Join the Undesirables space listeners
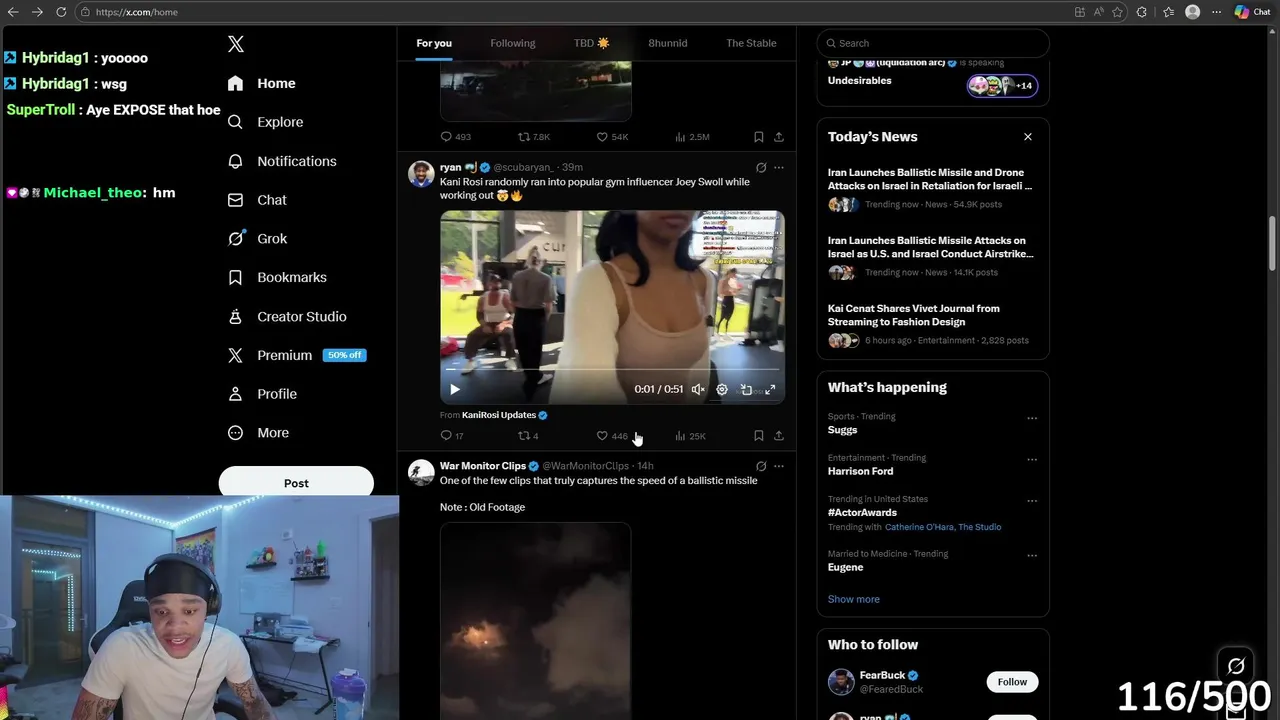 tap(1002, 86)
